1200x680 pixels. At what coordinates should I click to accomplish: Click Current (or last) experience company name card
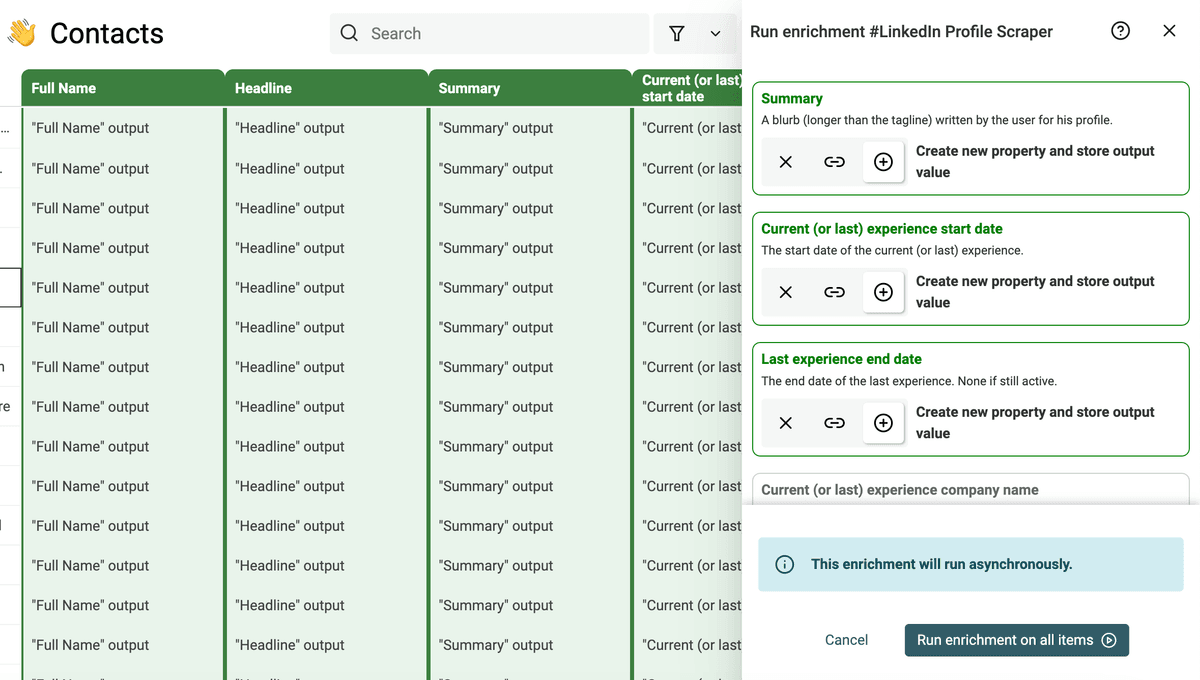[x=970, y=489]
